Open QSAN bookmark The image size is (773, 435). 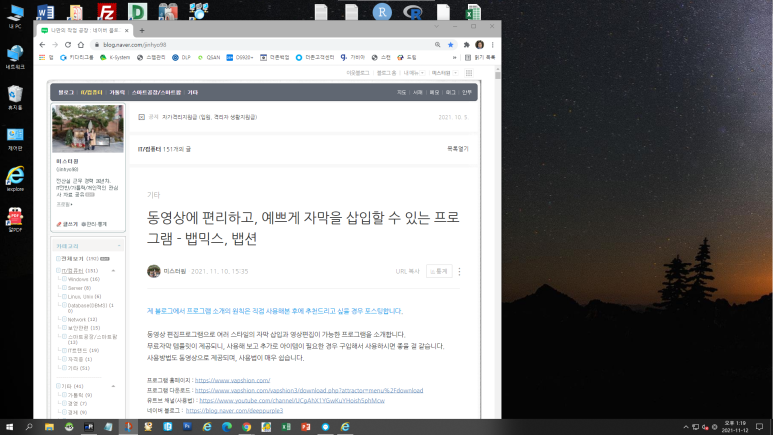coord(209,58)
